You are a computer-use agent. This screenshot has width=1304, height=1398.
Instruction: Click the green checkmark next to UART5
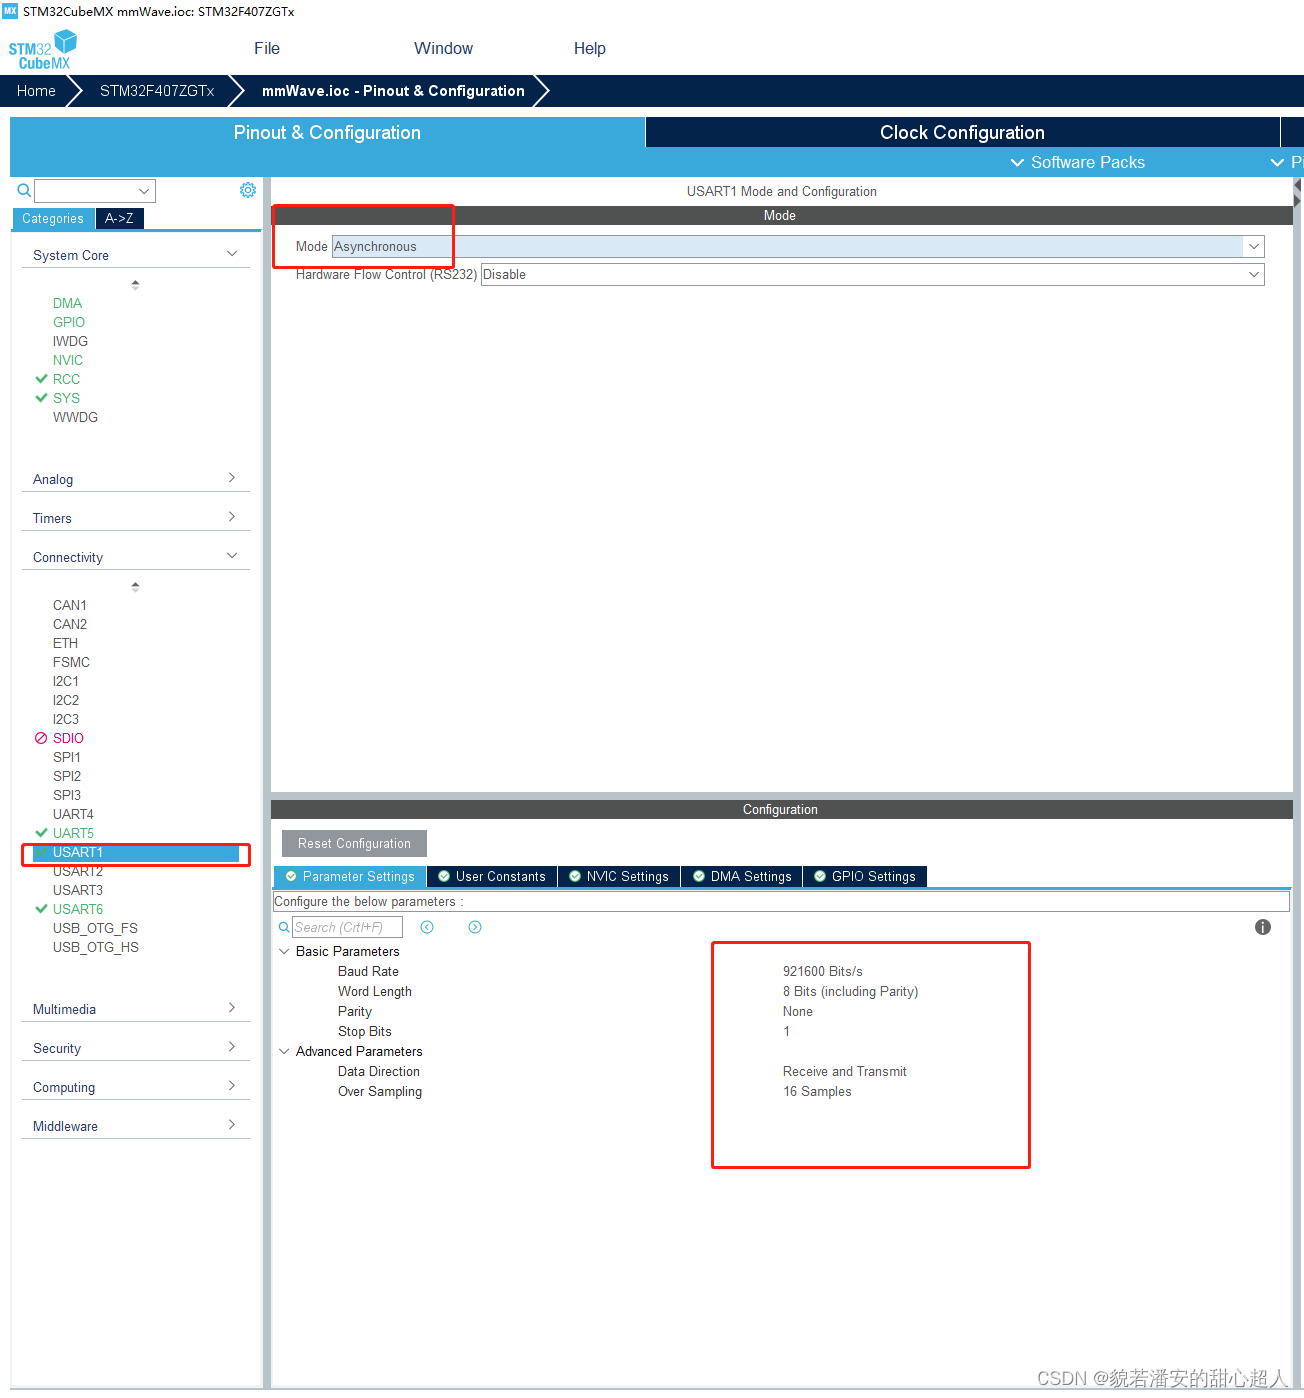(x=41, y=833)
